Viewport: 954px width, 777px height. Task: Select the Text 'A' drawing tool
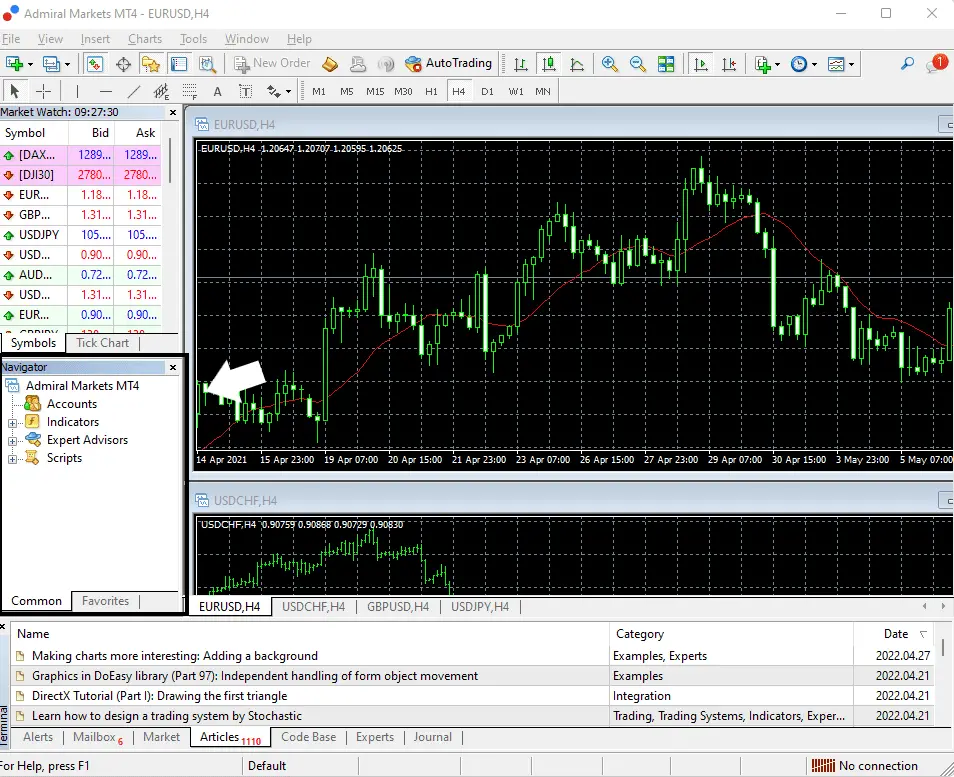(x=217, y=91)
